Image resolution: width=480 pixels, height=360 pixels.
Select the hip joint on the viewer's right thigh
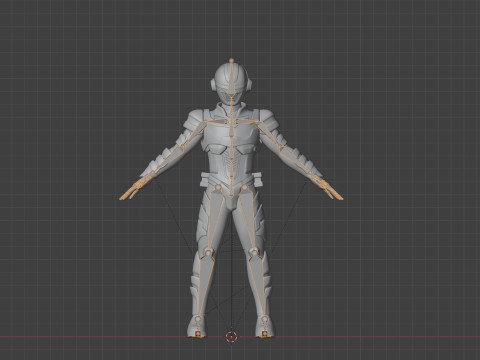[x=244, y=188]
